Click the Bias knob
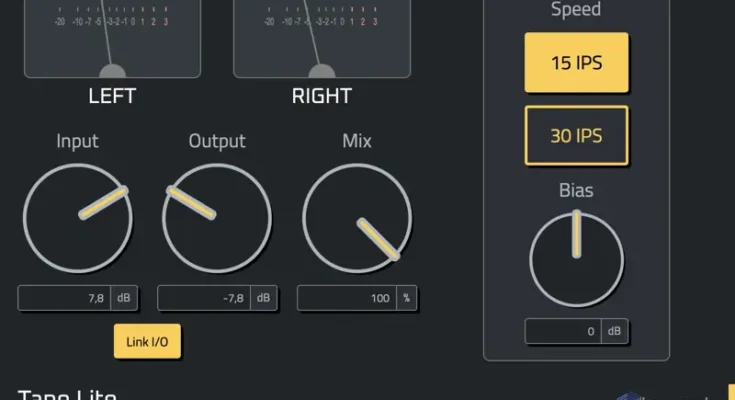This screenshot has width=735, height=400. tap(577, 260)
